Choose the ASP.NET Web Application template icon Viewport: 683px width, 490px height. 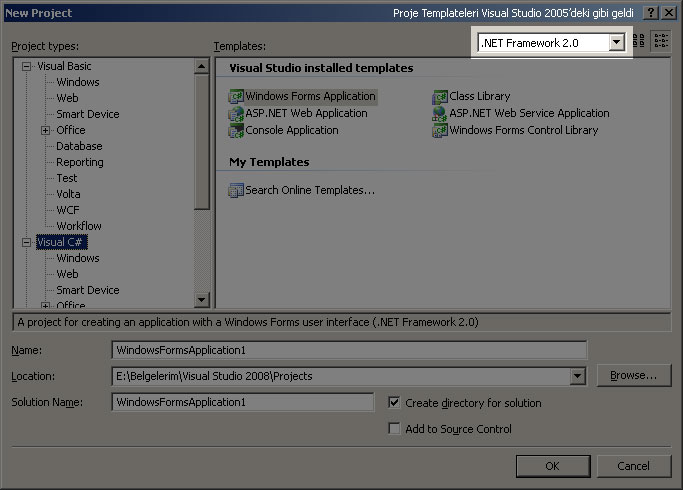point(237,114)
